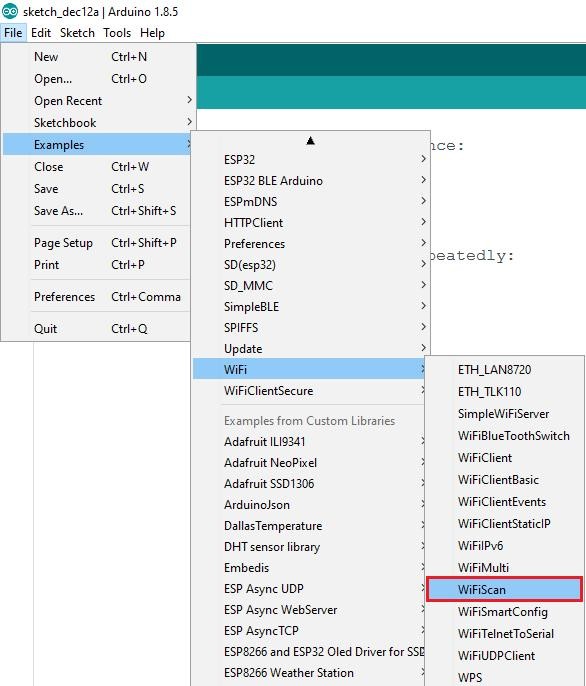The image size is (586, 686).
Task: Open Preferences from the File menu
Action: point(97,297)
